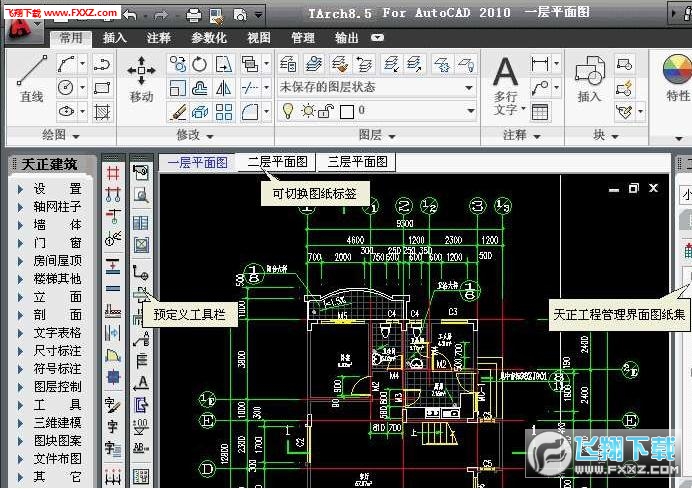
Task: Select the Stretch tool icon
Action: (x=224, y=64)
